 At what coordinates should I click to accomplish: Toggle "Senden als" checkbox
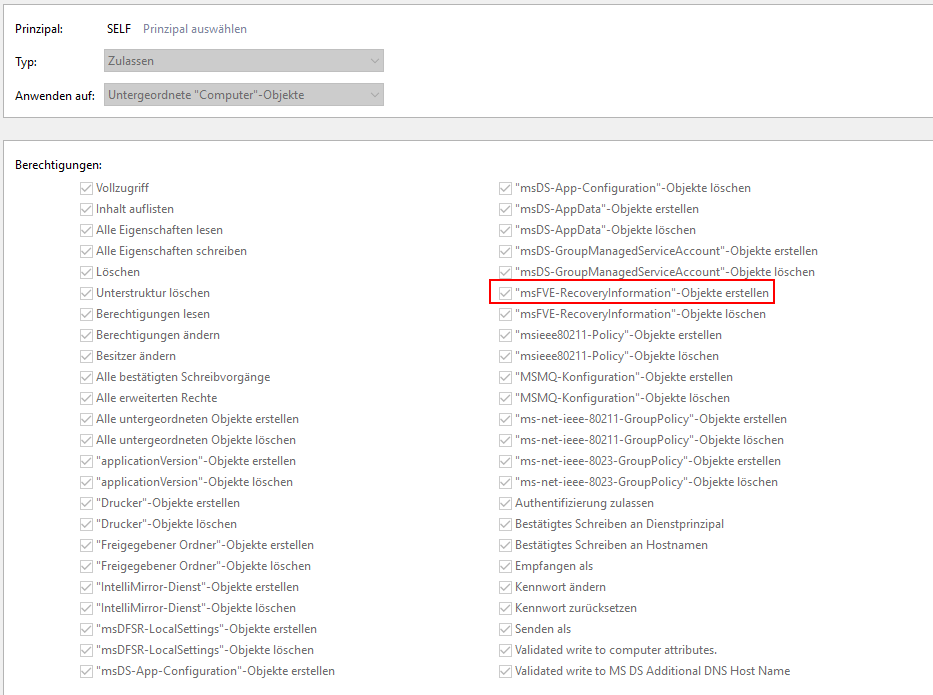[x=505, y=629]
